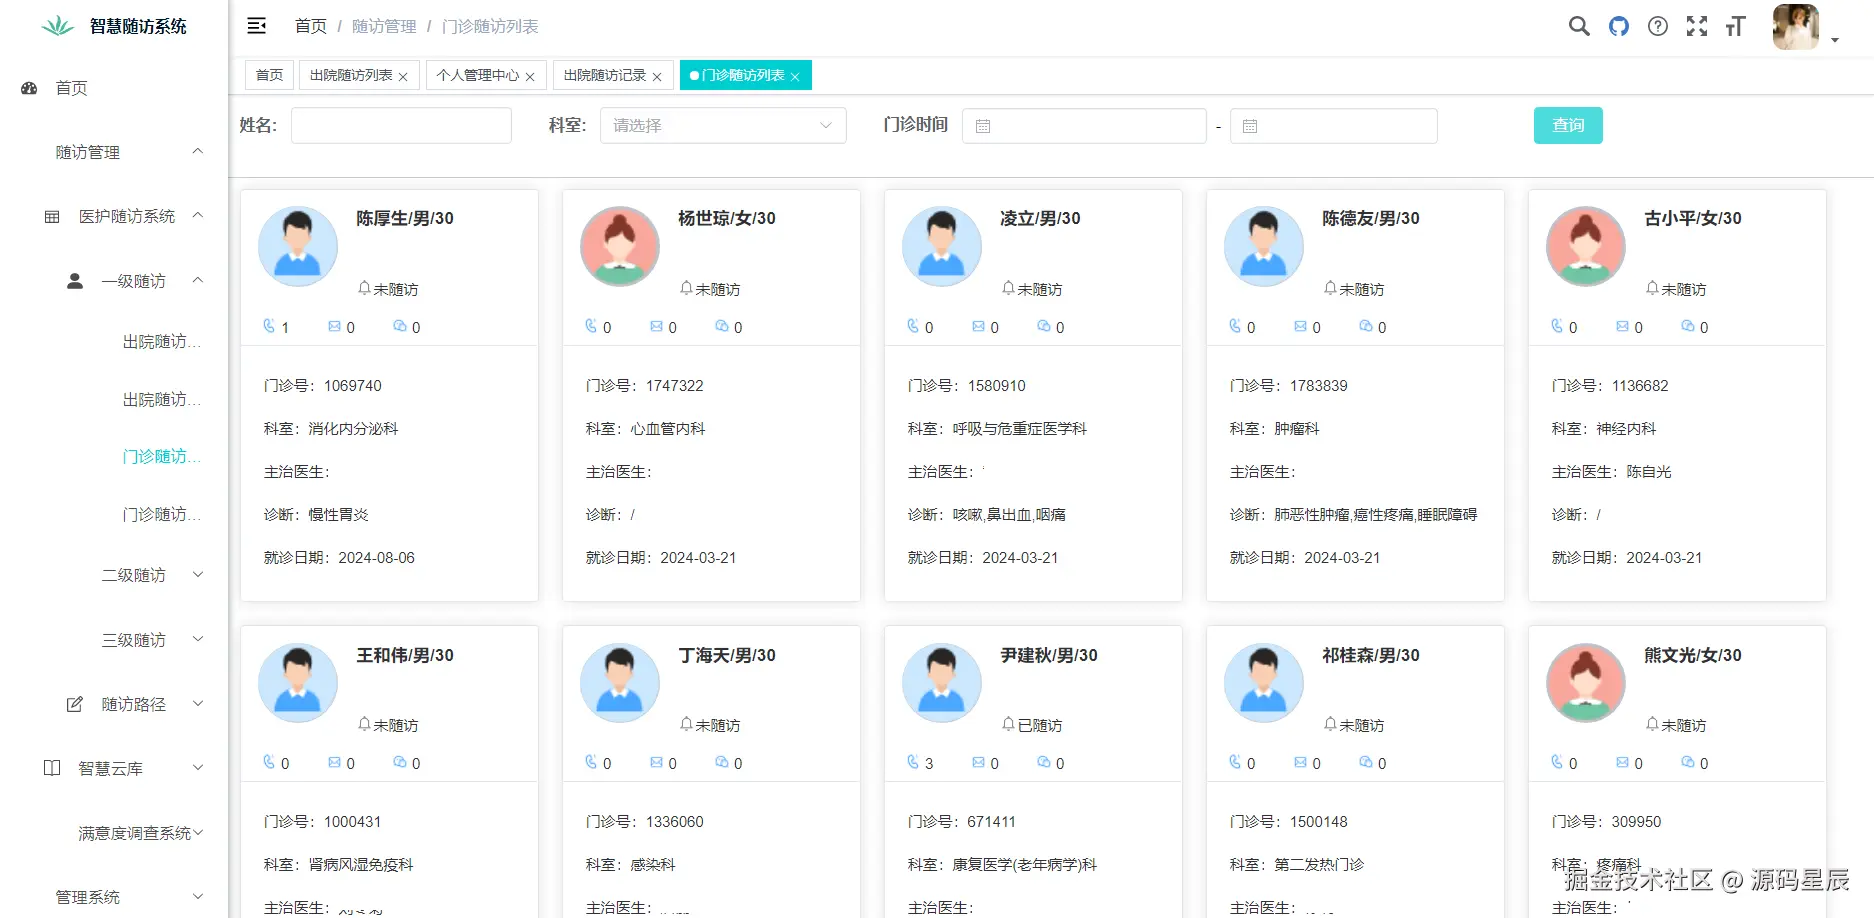
Task: Open the search magnifier icon
Action: [x=1579, y=26]
